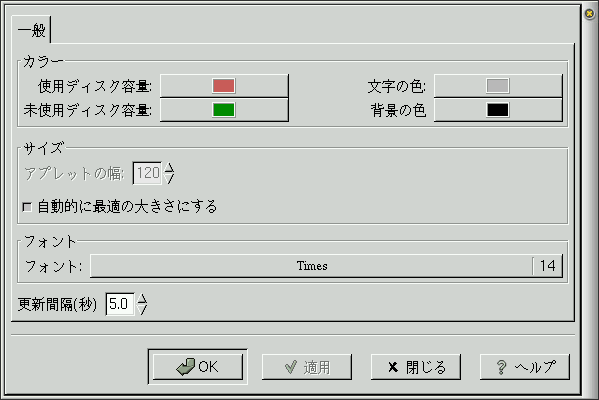Pick the black 背景の色 color swatch

(x=498, y=110)
